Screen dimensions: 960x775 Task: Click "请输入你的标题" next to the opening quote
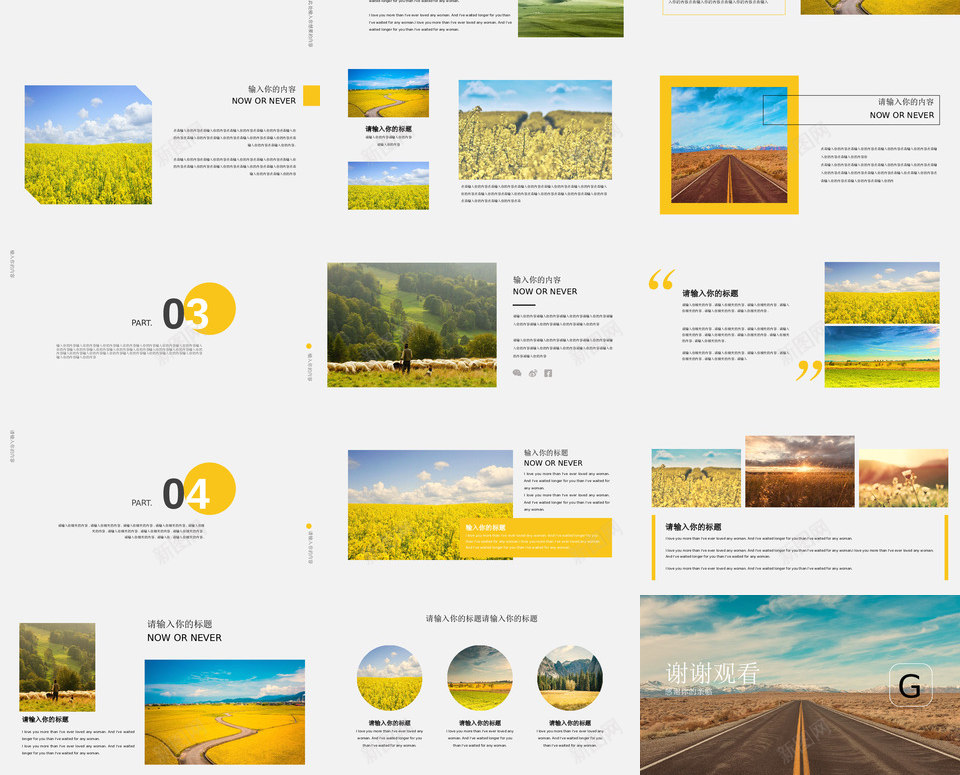coord(710,293)
